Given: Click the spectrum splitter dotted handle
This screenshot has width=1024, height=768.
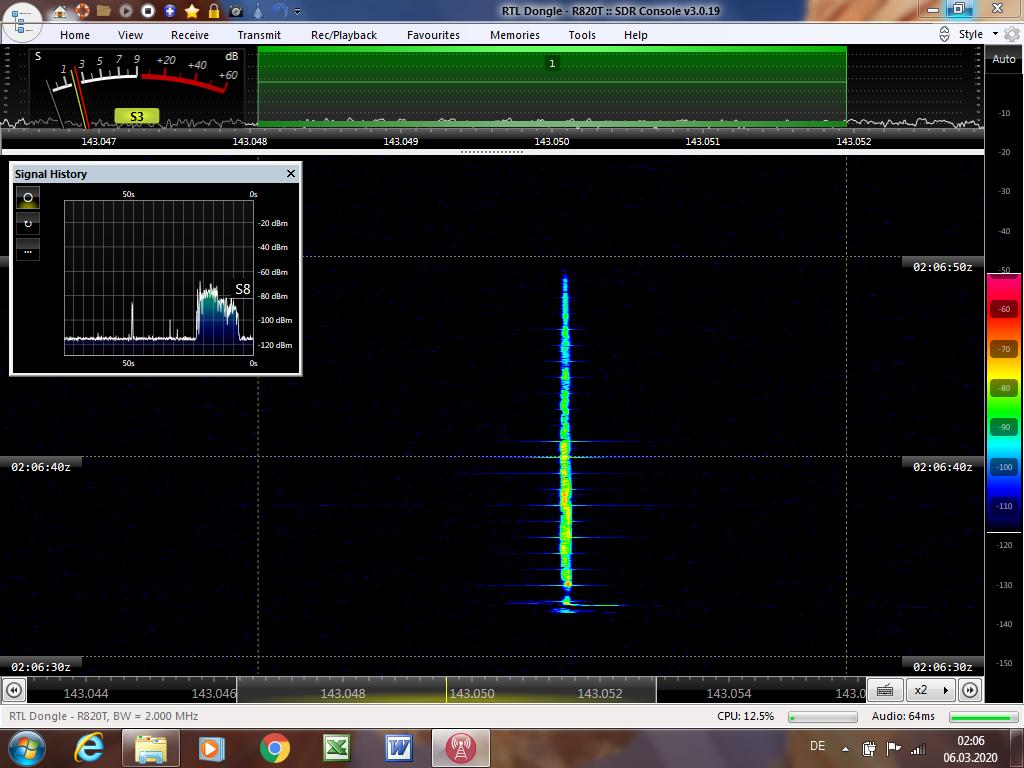Looking at the screenshot, I should (x=492, y=152).
